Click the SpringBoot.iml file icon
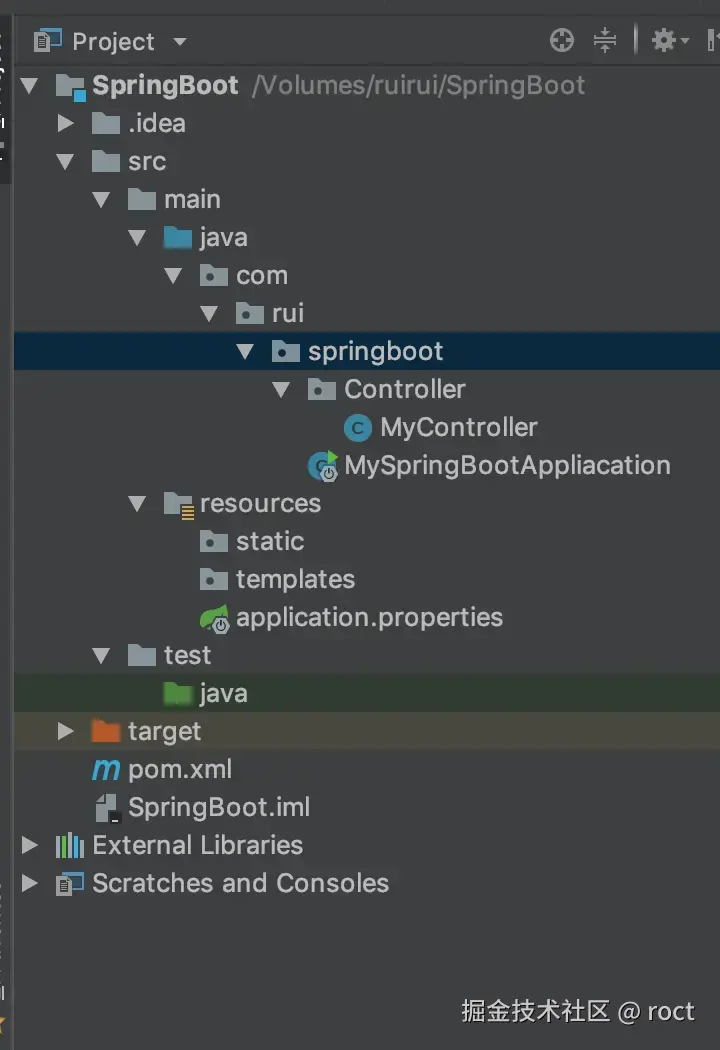 pyautogui.click(x=107, y=808)
